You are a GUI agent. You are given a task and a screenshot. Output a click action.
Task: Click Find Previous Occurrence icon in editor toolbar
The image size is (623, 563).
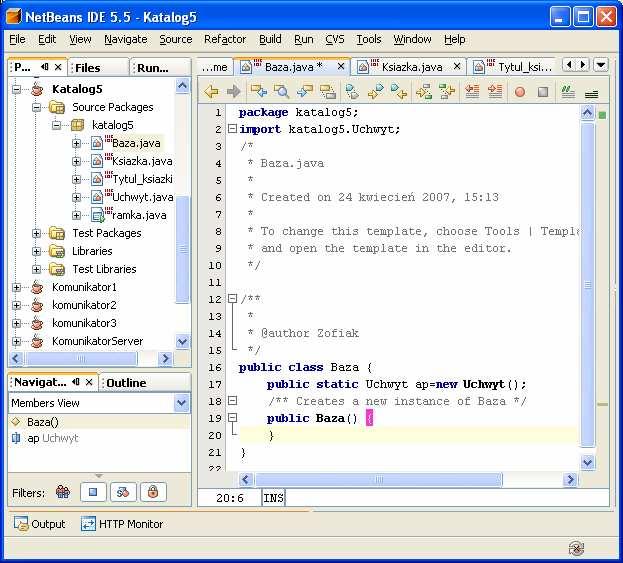259,91
